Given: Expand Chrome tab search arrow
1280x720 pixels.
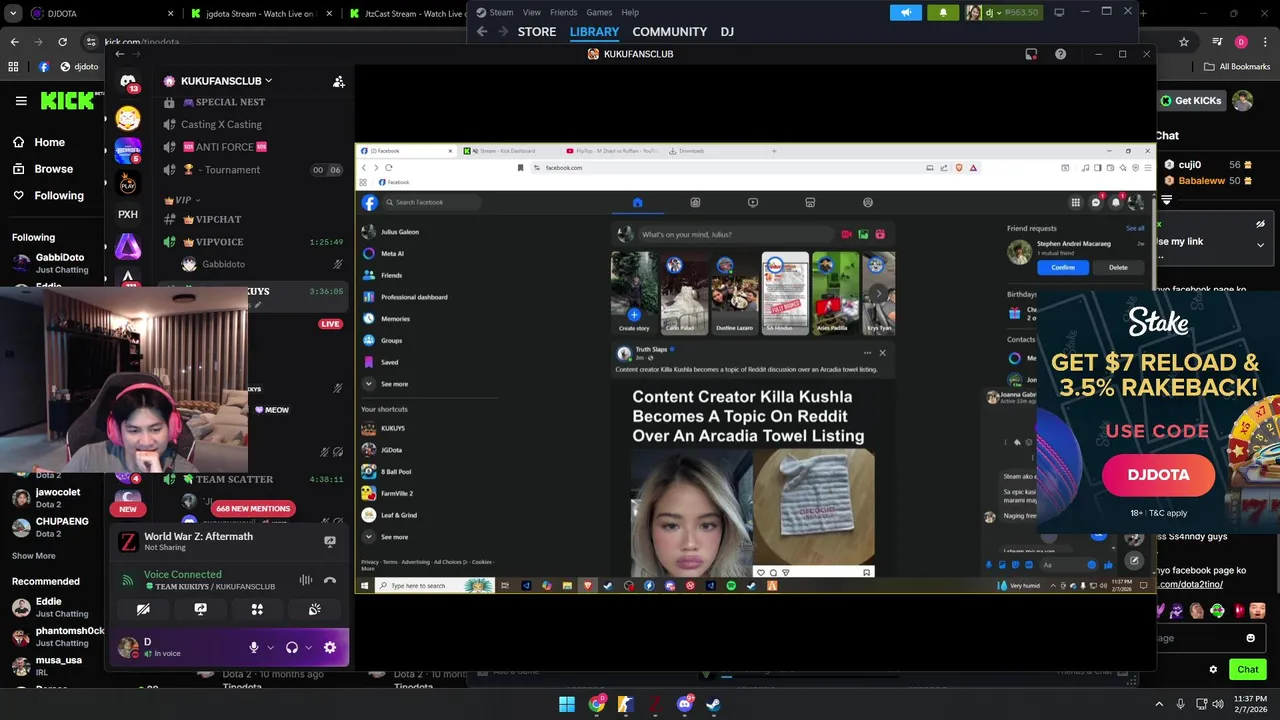Looking at the screenshot, I should point(13,13).
